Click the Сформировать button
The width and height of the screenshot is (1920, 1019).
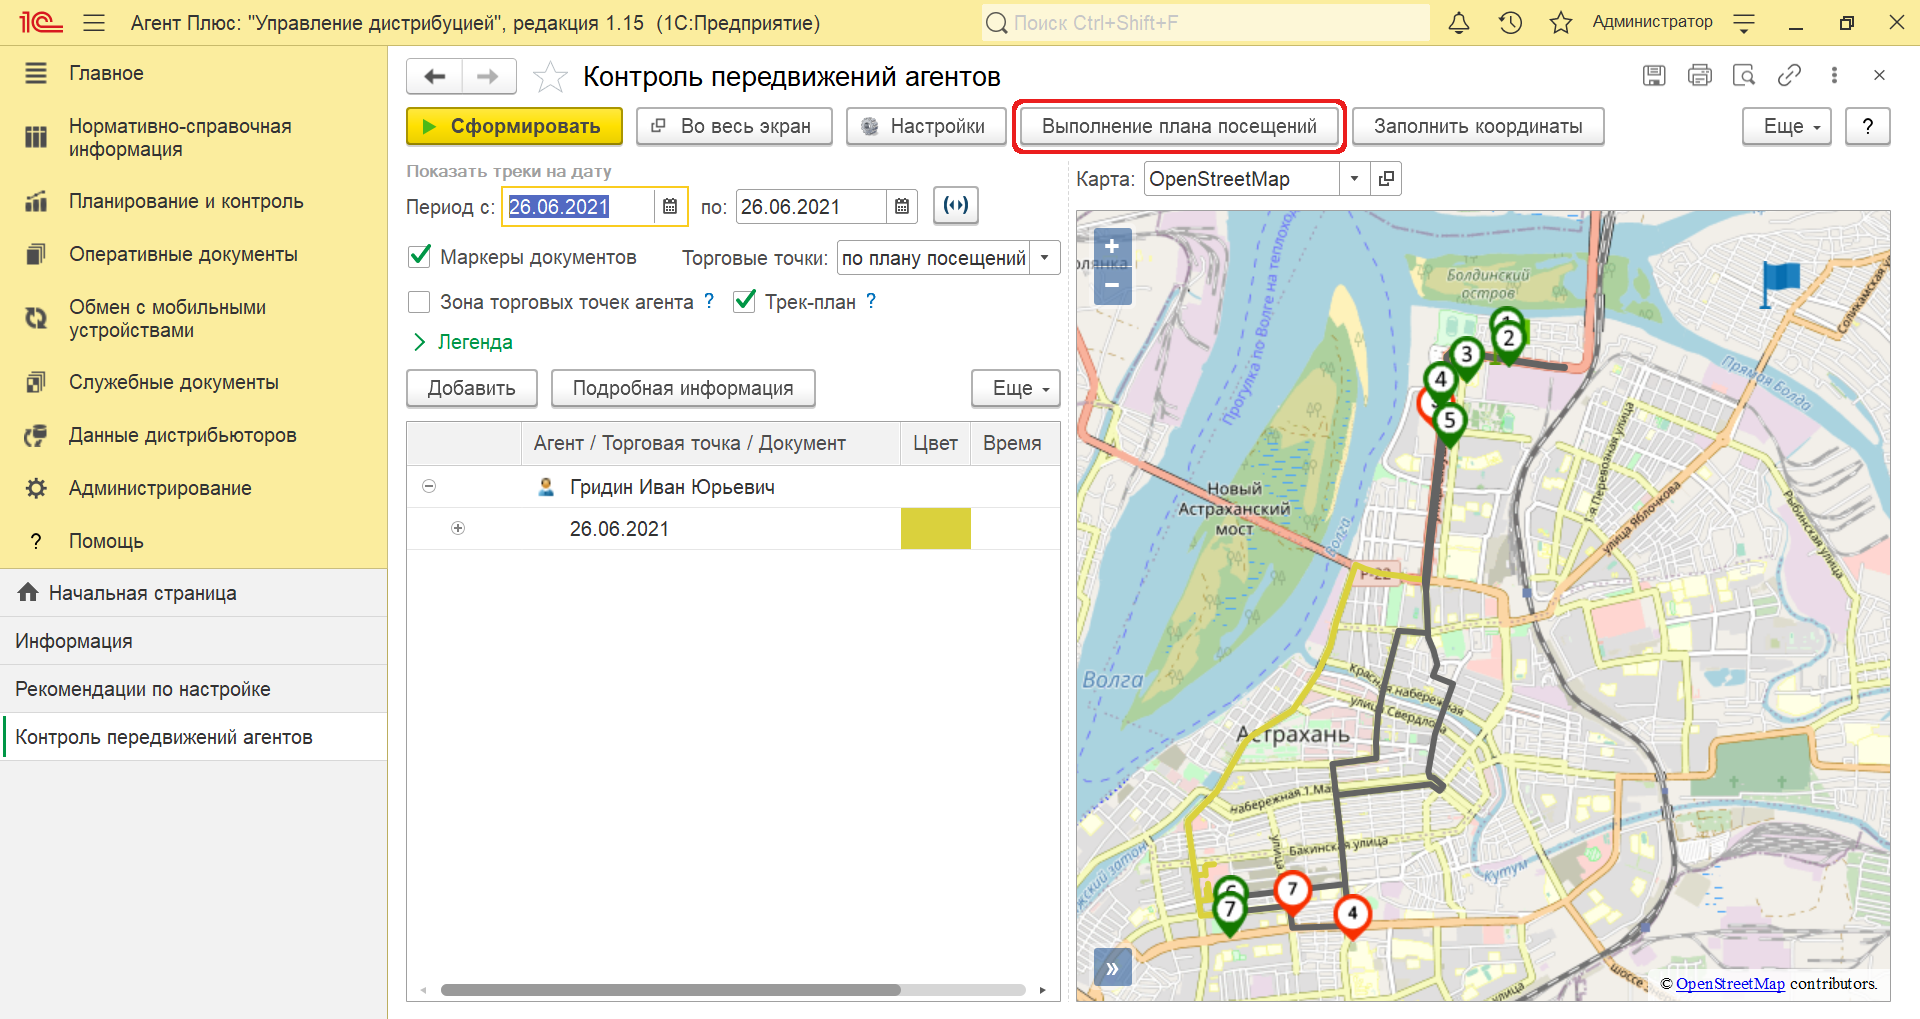[514, 126]
